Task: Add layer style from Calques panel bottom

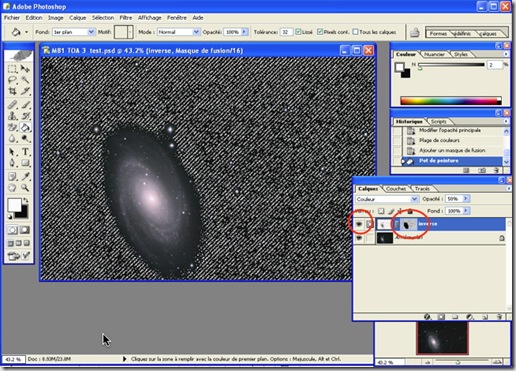Action: point(427,316)
